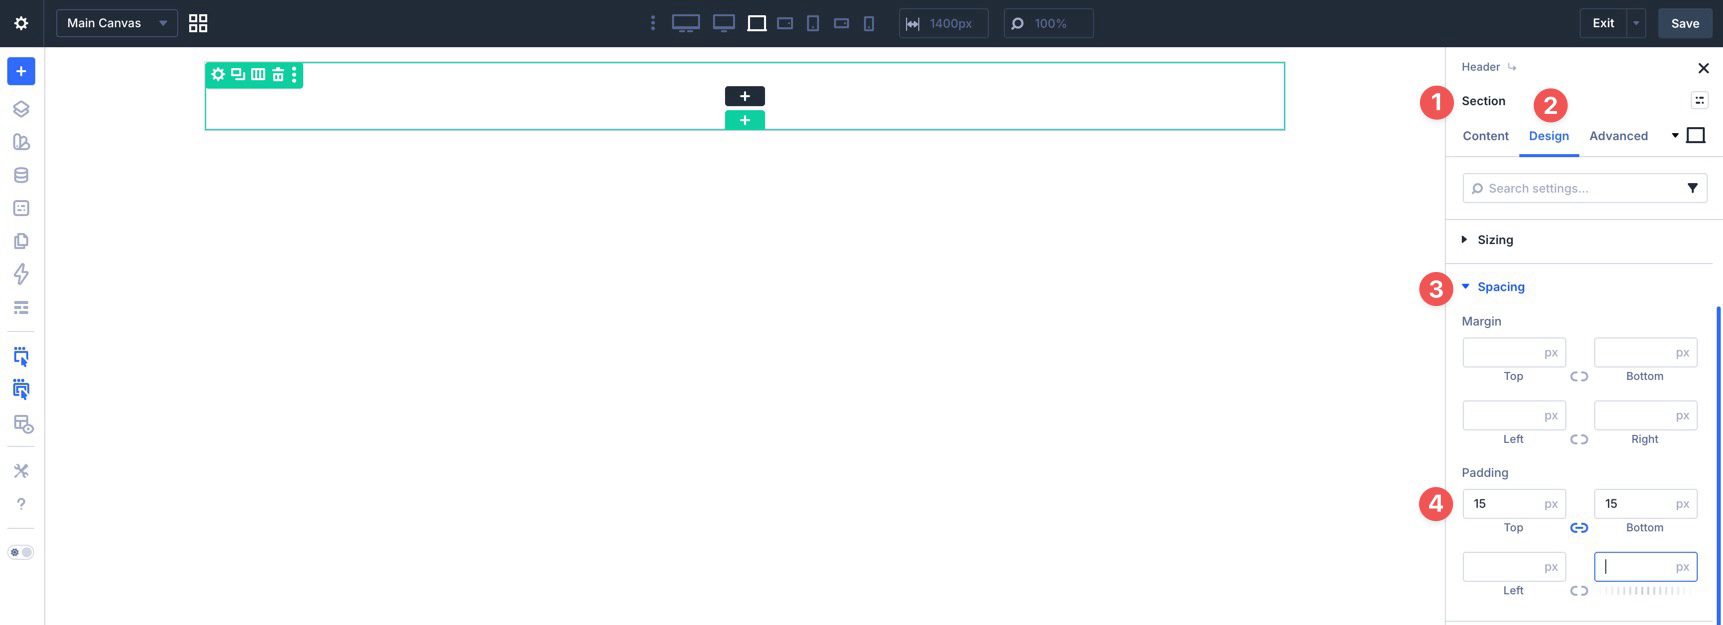Click the Padding Bottom field showing 15

pyautogui.click(x=1645, y=503)
